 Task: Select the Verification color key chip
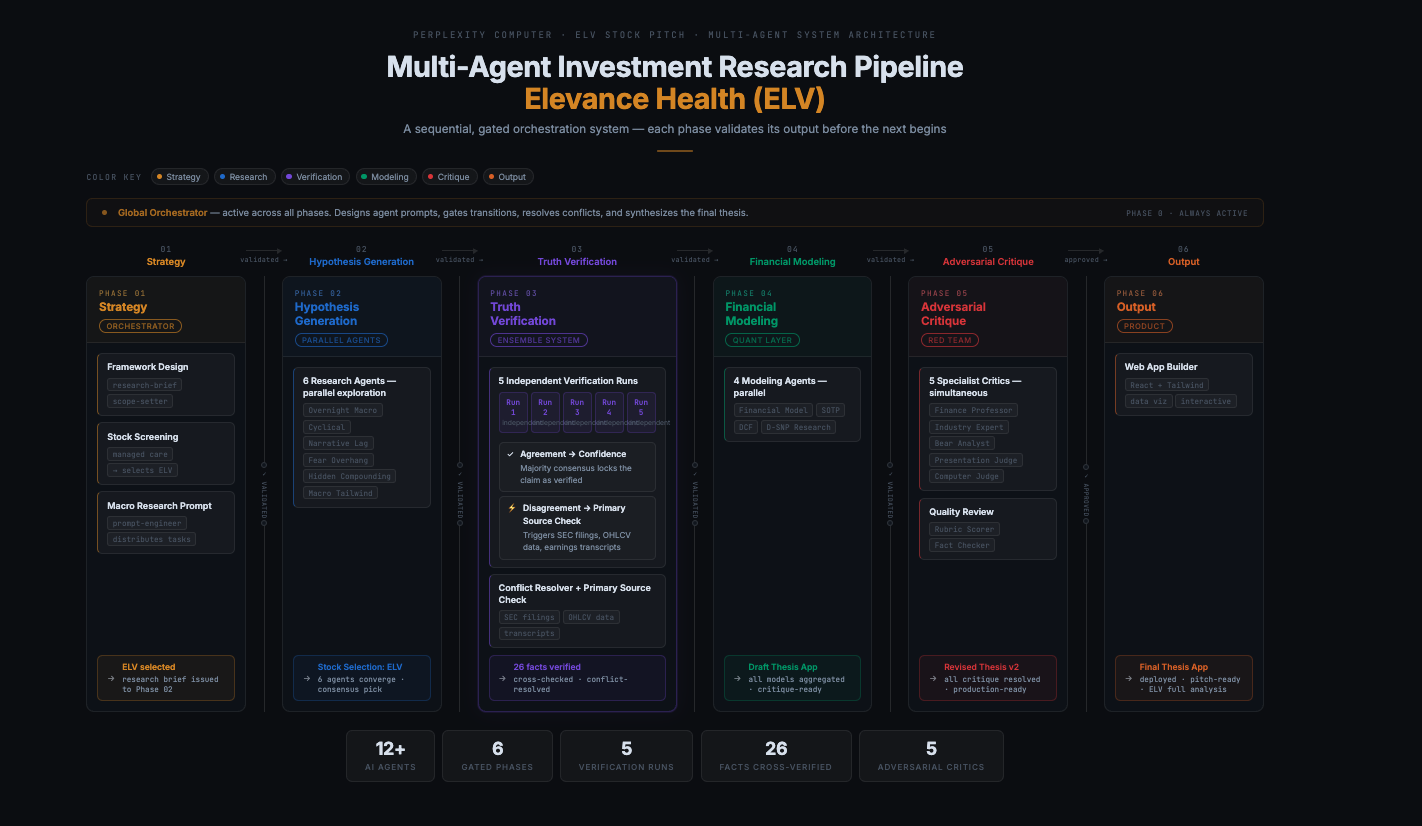click(x=315, y=177)
